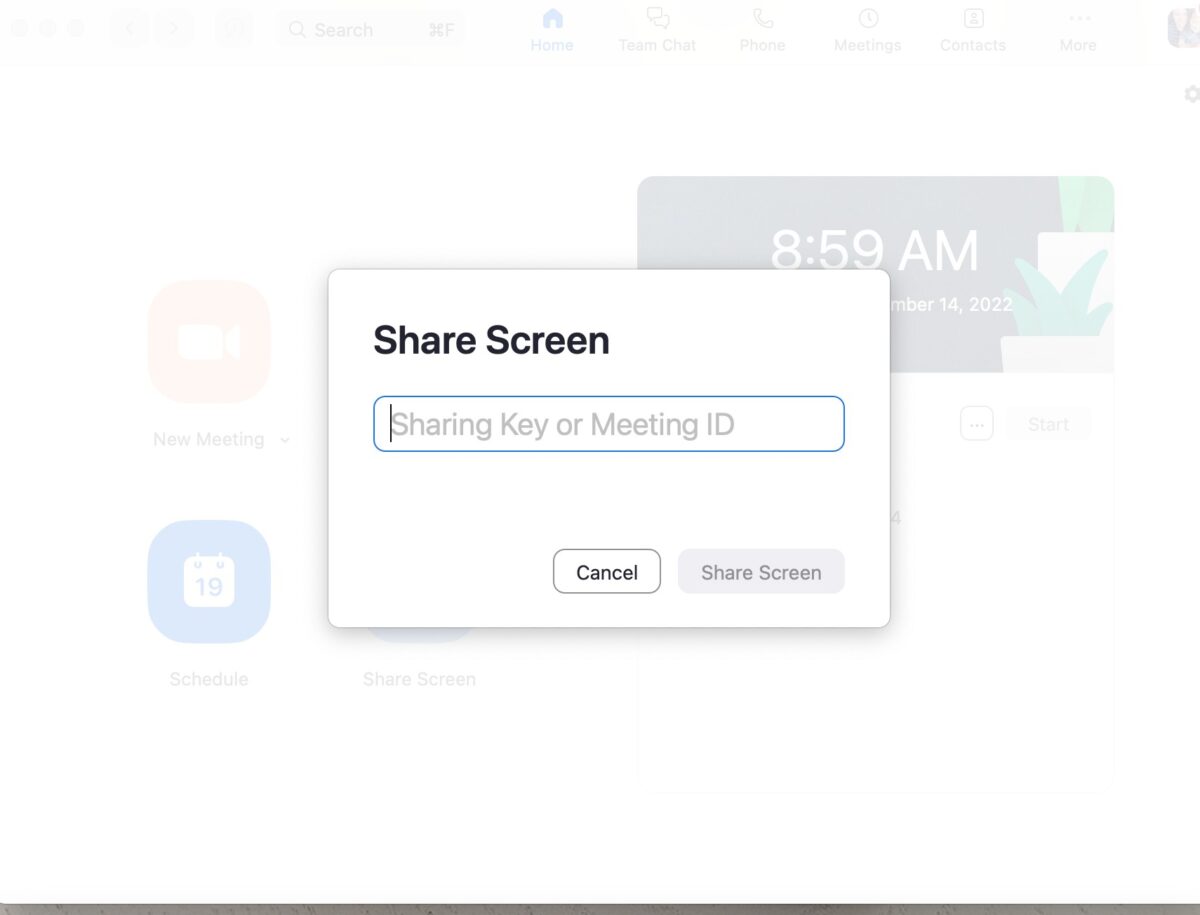
Task: Go to the Meetings tab
Action: click(867, 30)
